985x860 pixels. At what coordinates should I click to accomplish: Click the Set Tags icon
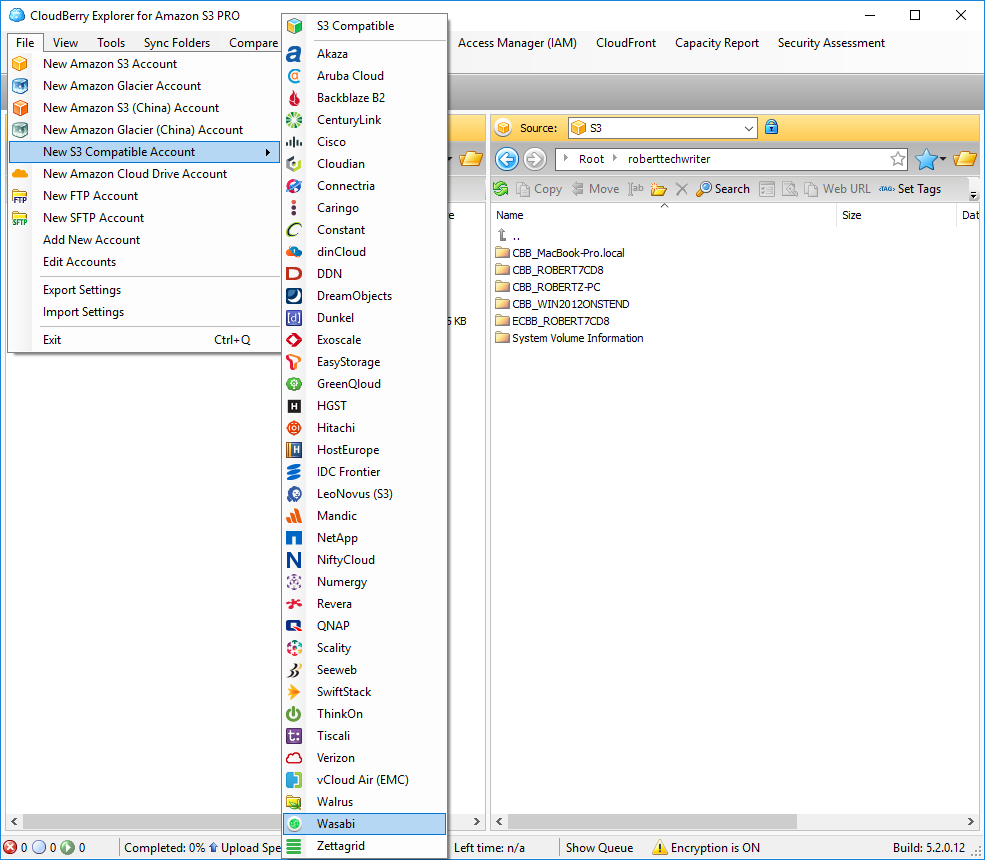point(910,188)
